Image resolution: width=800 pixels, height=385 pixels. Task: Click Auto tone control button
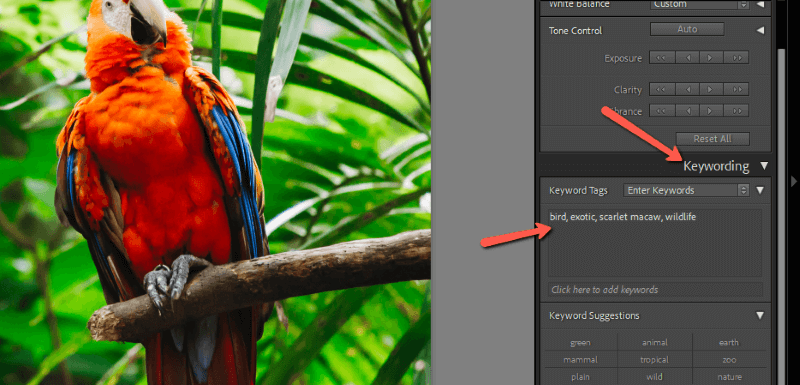pos(687,30)
